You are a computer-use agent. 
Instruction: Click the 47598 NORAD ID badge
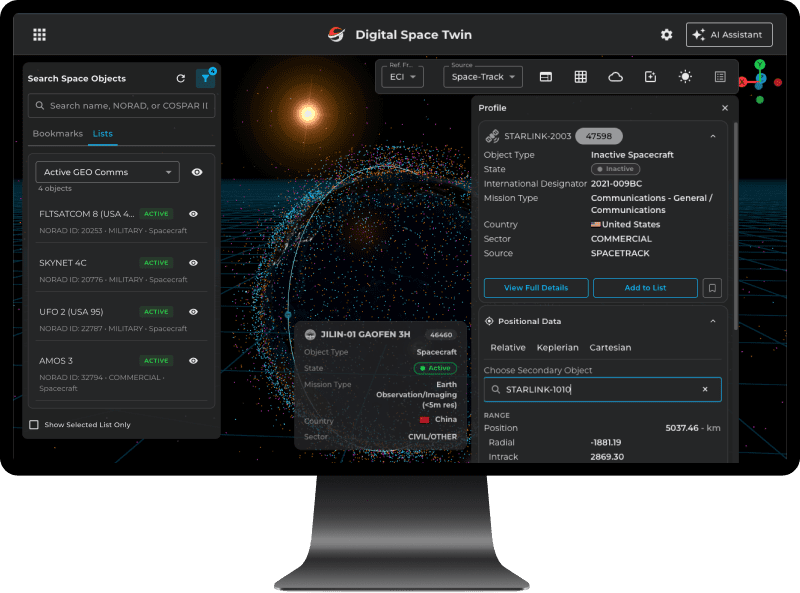pyautogui.click(x=598, y=136)
